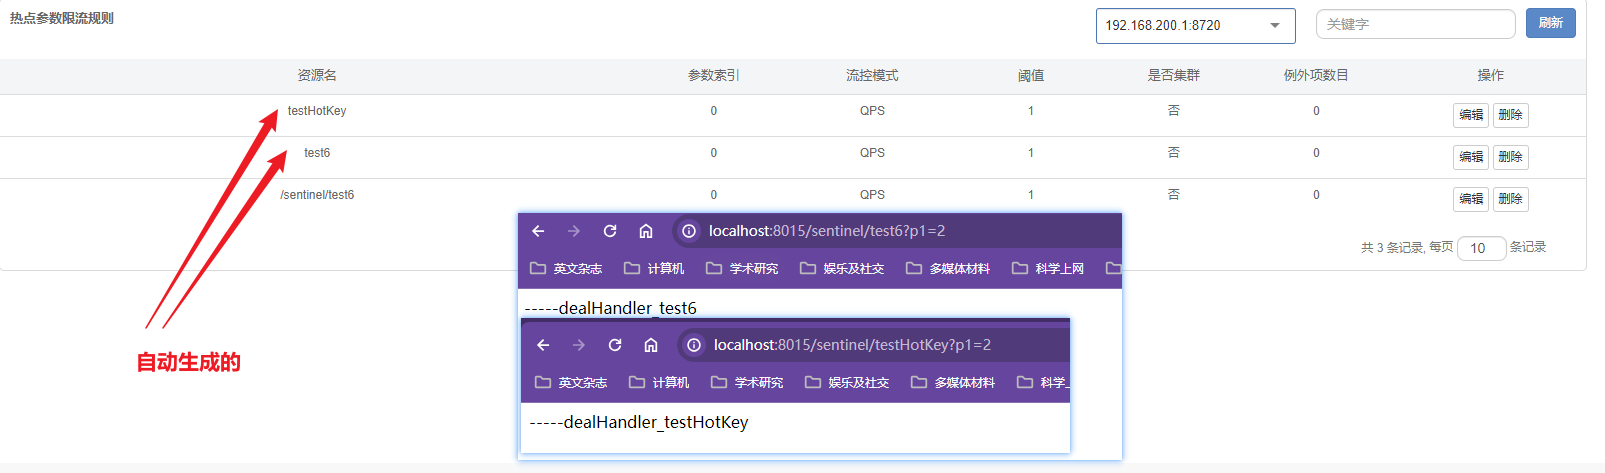Click 编辑 for the /sentinel/test6 rule

(1470, 199)
